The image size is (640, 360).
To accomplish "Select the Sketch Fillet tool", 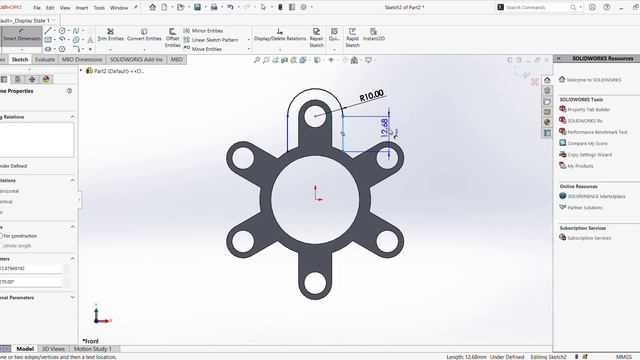I will (x=76, y=49).
